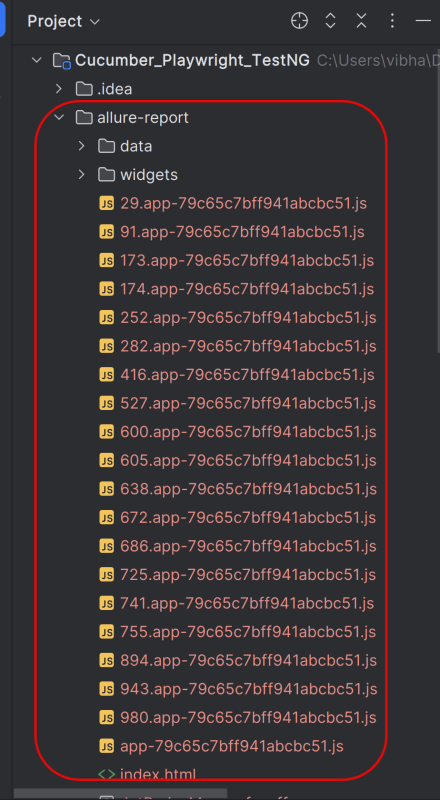
Task: Collapse the Cucumber_Playwright_TestNG root node
Action: point(36,60)
